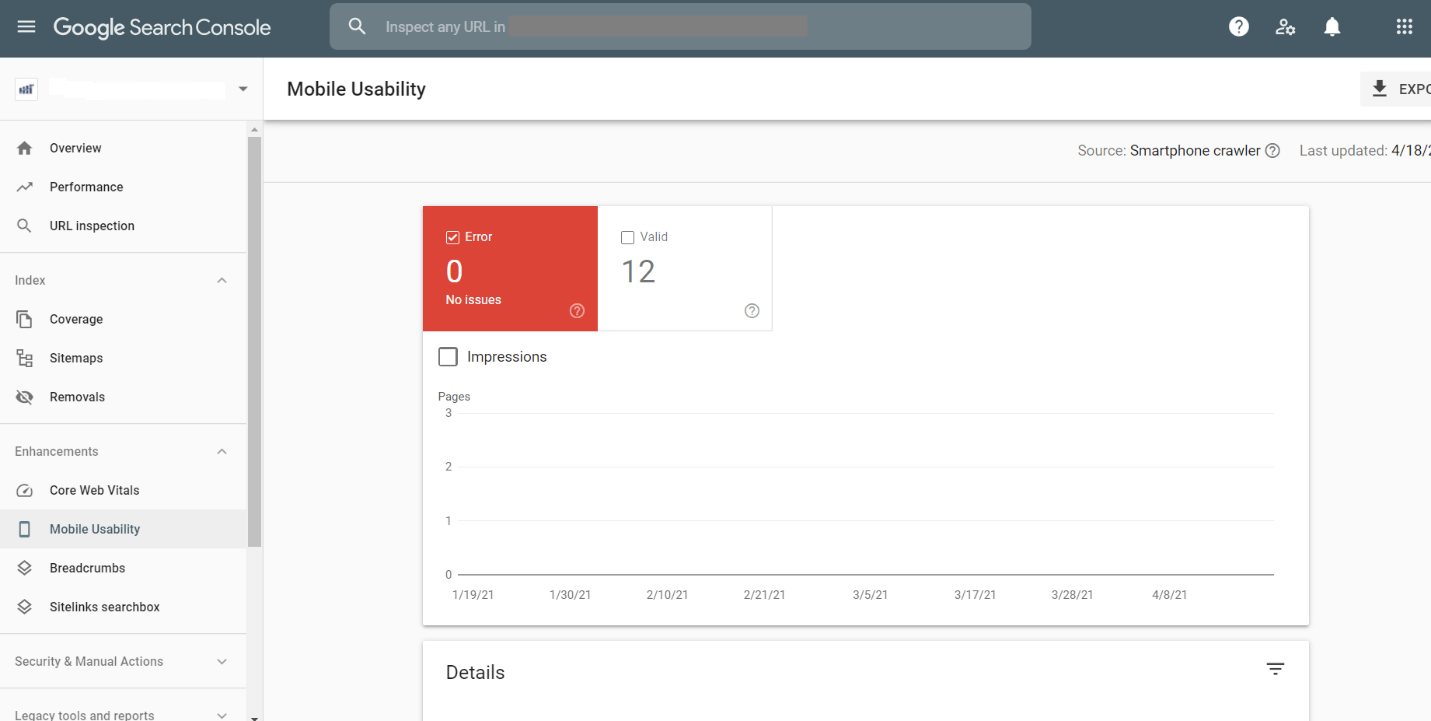Image resolution: width=1431 pixels, height=721 pixels.
Task: Collapse the Index section
Action: (221, 280)
